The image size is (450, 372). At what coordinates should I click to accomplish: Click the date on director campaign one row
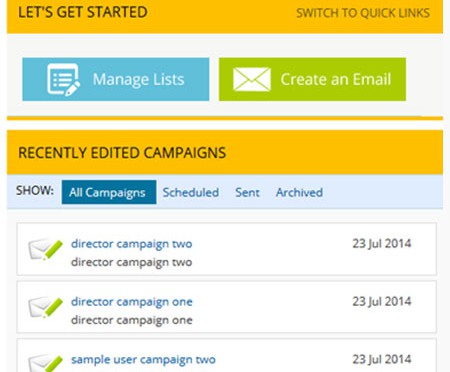click(382, 301)
